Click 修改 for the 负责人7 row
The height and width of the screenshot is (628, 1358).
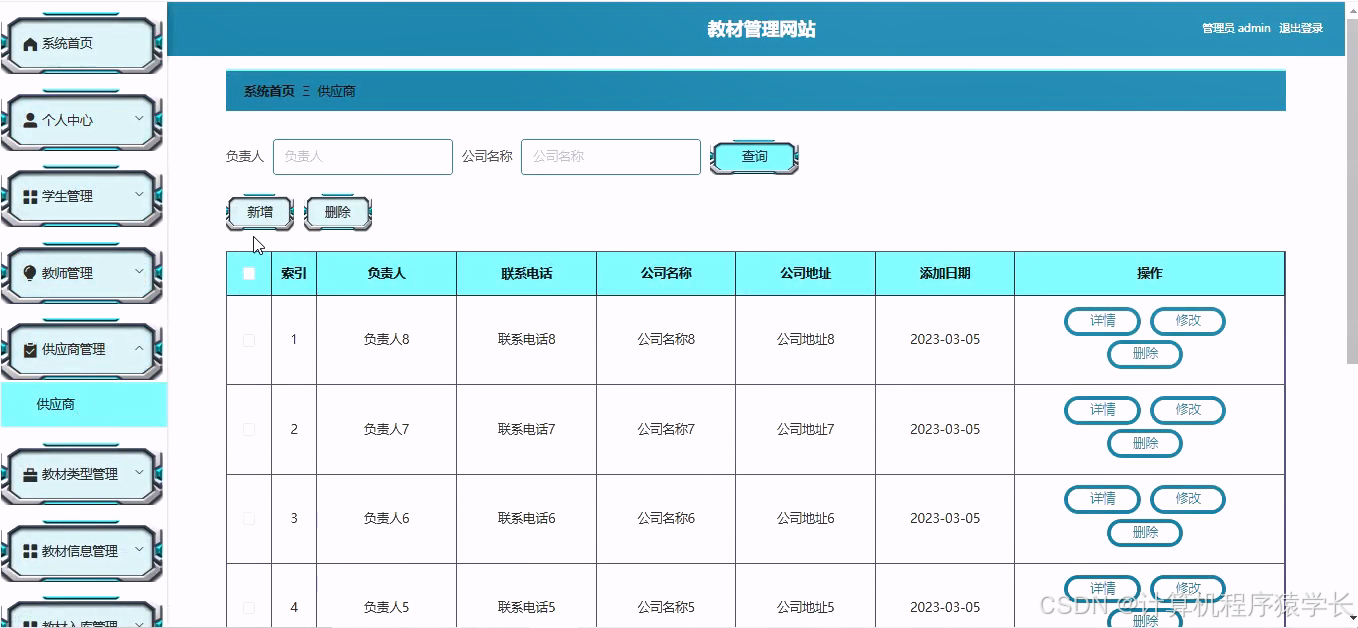pos(1188,410)
